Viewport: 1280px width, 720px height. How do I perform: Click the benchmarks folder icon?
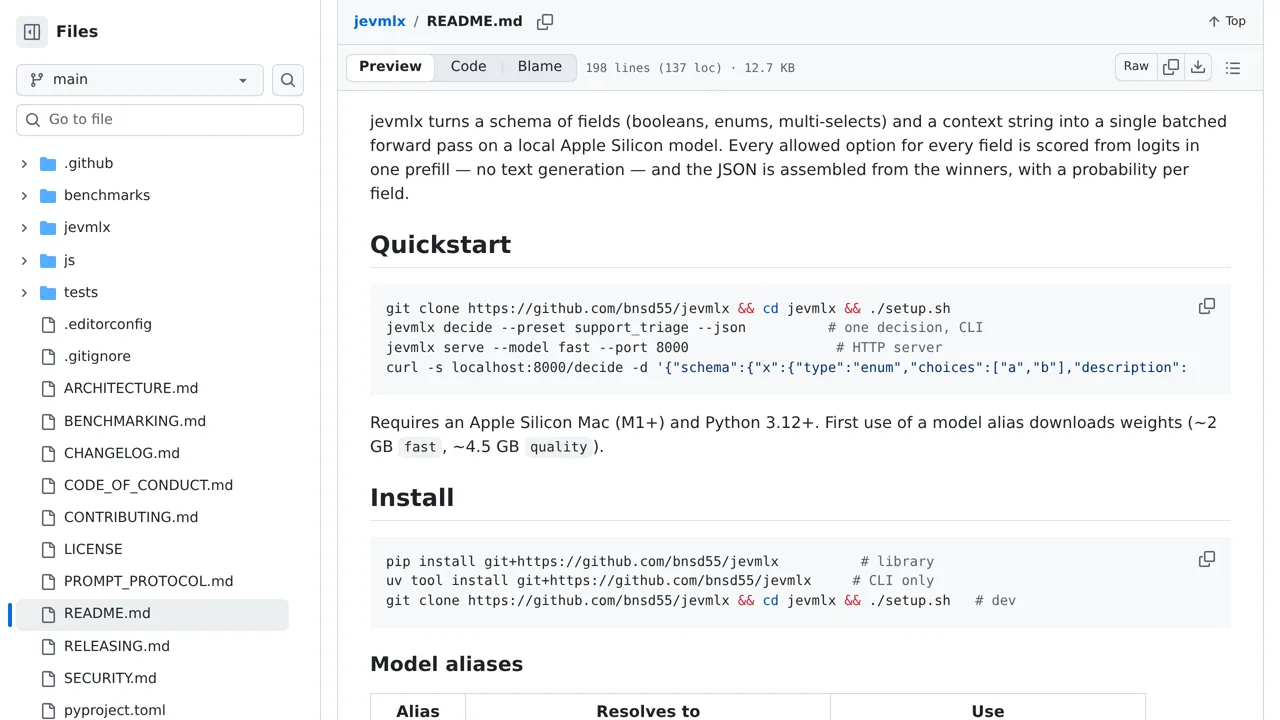[48, 195]
